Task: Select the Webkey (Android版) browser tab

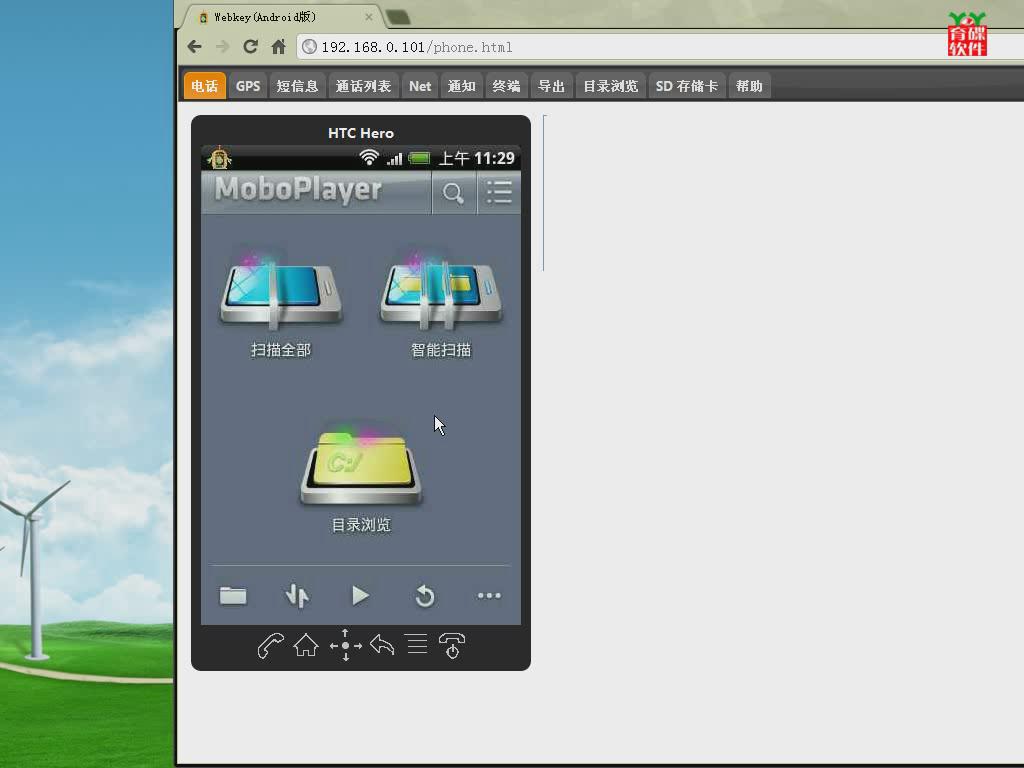Action: (x=281, y=17)
